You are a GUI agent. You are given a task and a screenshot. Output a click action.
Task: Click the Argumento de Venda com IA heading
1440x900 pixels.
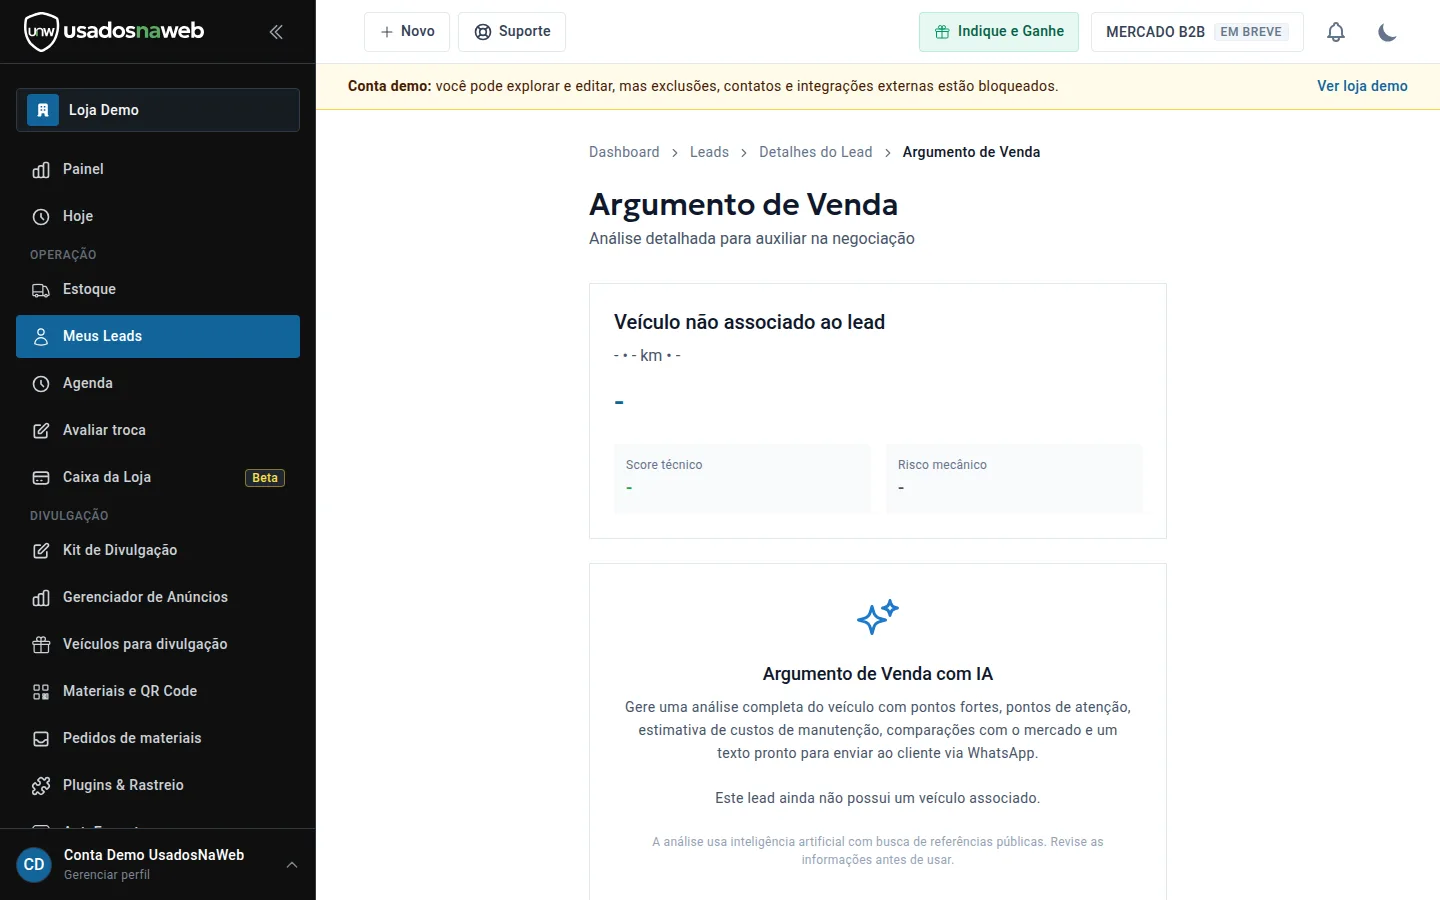click(878, 674)
